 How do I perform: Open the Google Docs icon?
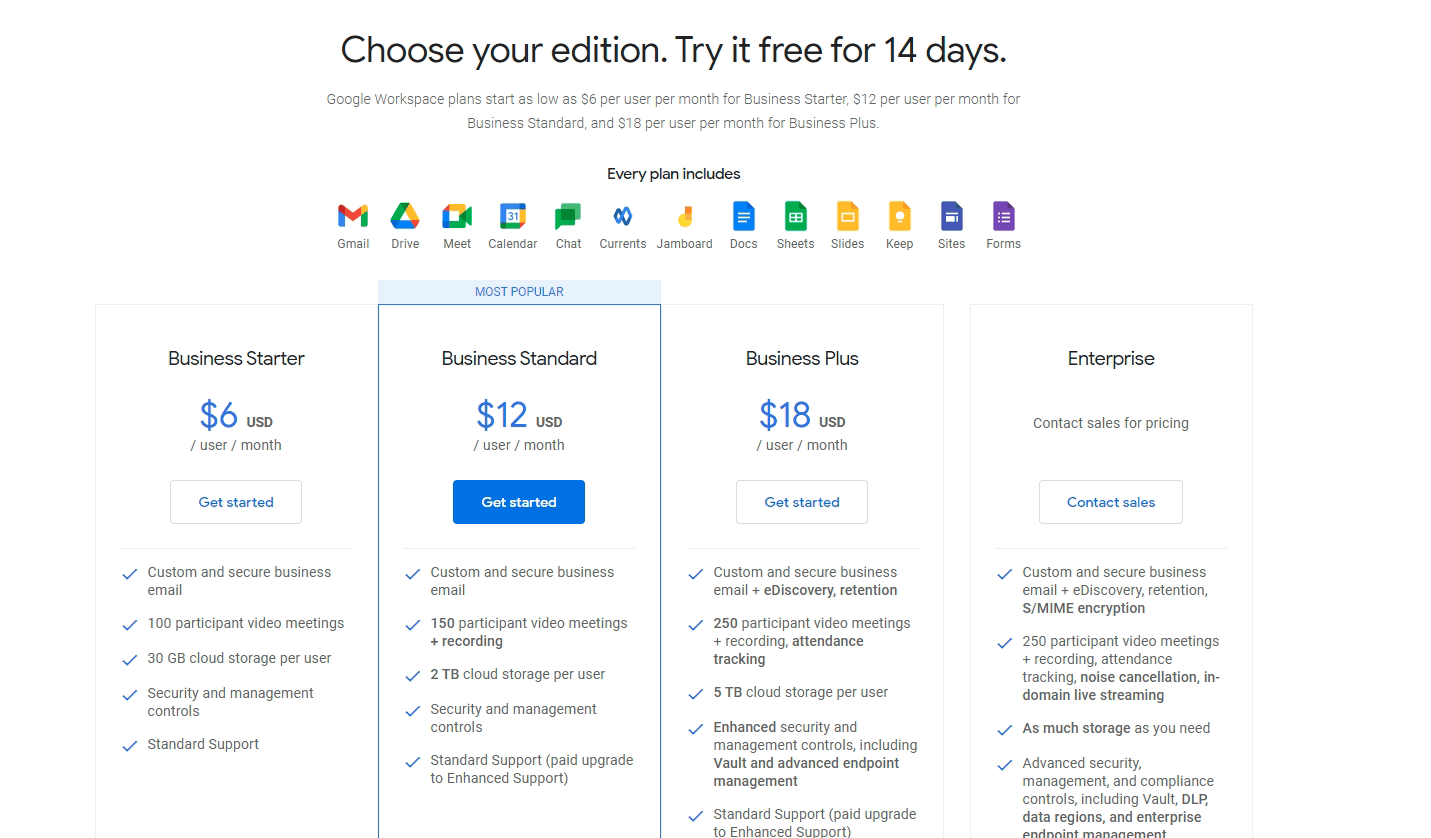(x=743, y=216)
